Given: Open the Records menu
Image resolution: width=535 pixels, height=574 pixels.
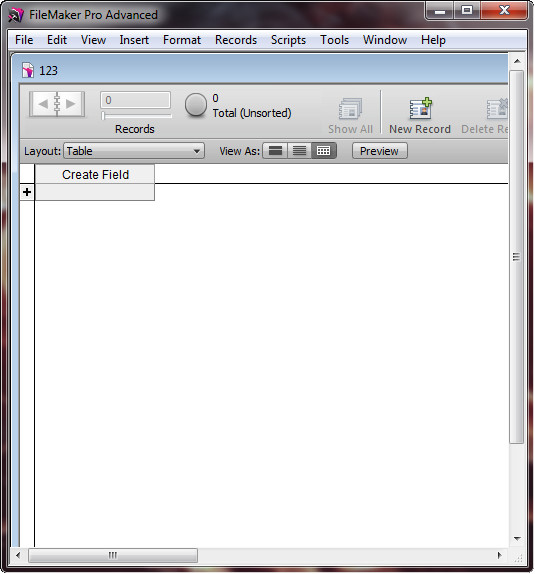Looking at the screenshot, I should click(x=236, y=40).
